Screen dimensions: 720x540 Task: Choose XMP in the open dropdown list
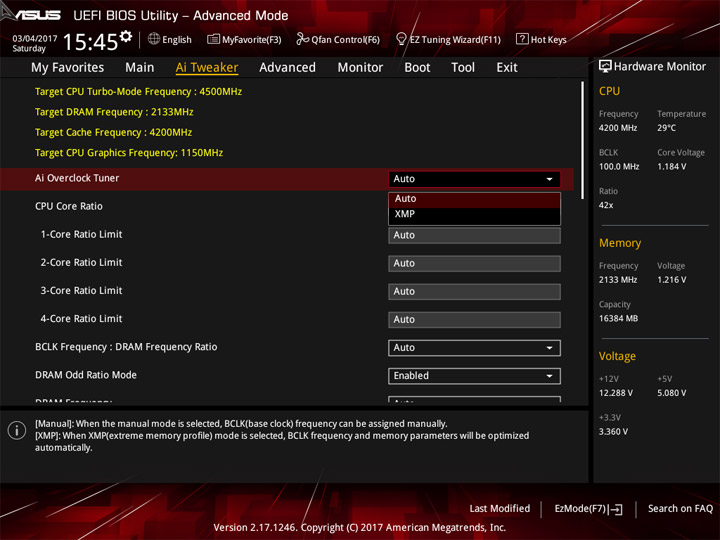474,214
